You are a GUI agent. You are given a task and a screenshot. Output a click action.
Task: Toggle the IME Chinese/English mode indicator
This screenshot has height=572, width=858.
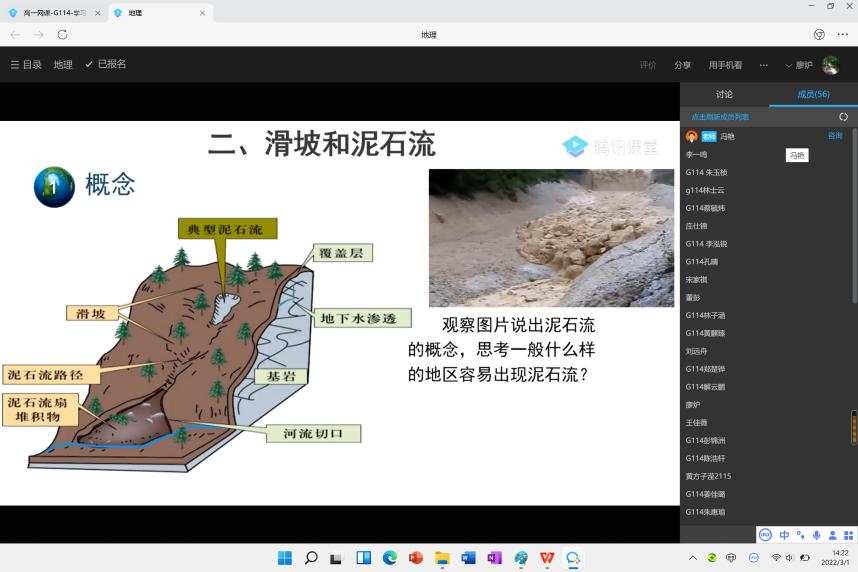[x=784, y=535]
